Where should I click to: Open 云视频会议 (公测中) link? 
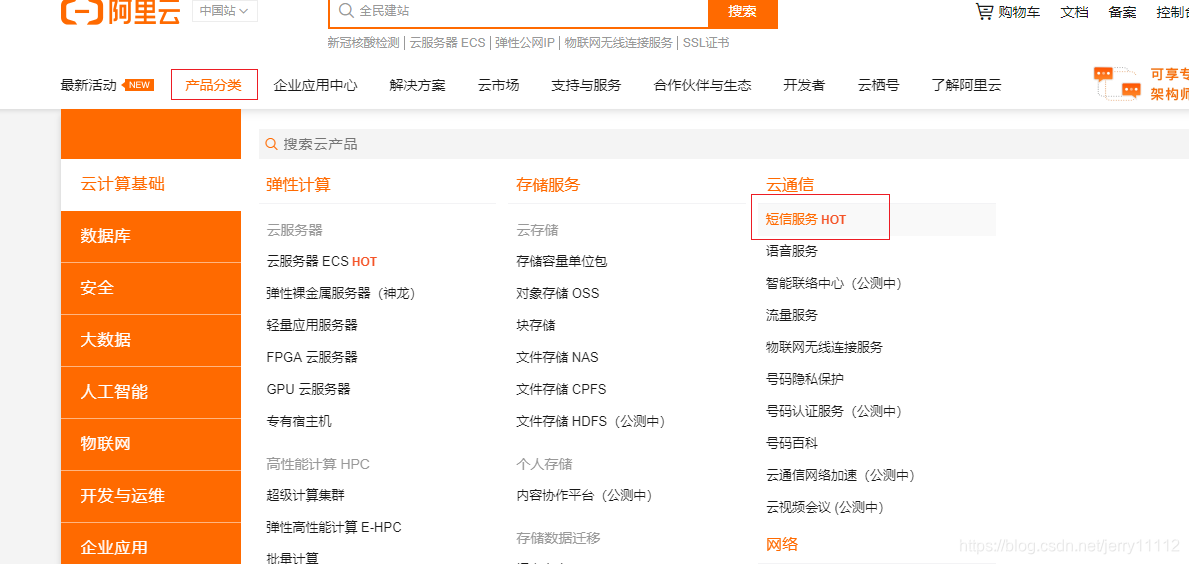(825, 507)
